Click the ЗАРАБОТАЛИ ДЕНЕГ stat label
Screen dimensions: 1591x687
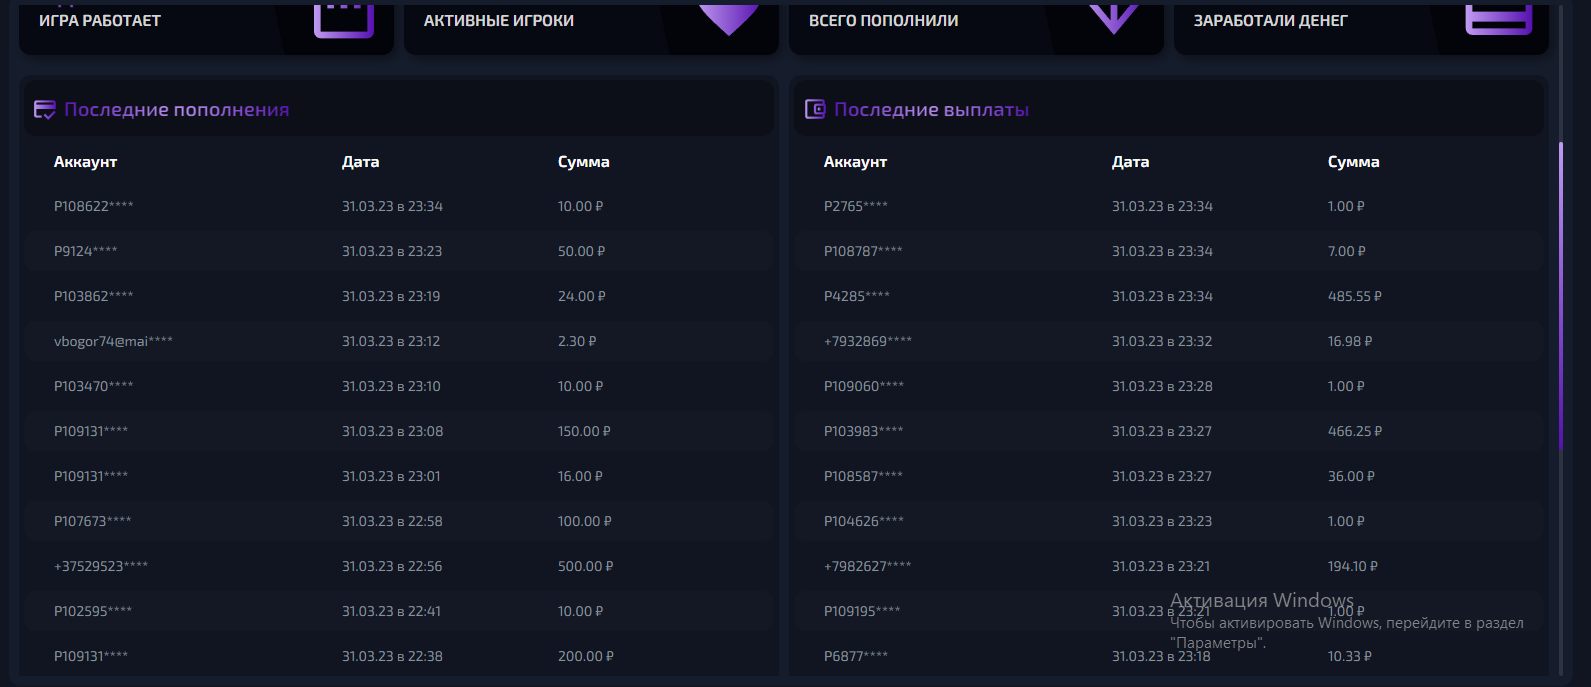pos(1270,21)
